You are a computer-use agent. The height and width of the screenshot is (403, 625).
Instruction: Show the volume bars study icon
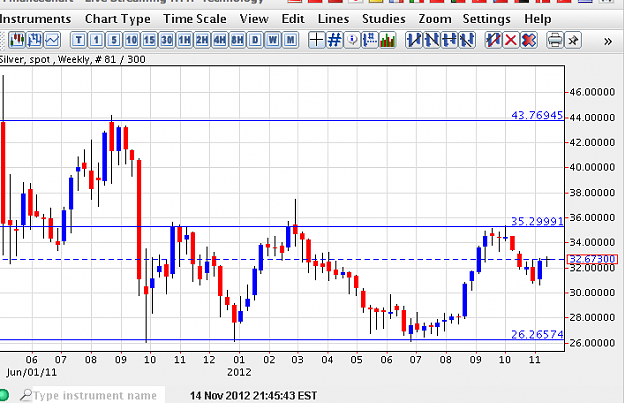pyautogui.click(x=387, y=40)
